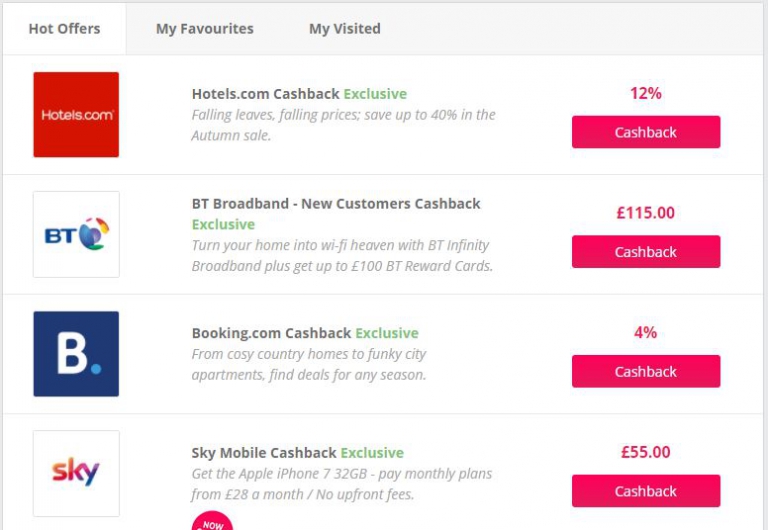Switch to the Hot Offers tab
This screenshot has height=530, width=768.
[64, 29]
